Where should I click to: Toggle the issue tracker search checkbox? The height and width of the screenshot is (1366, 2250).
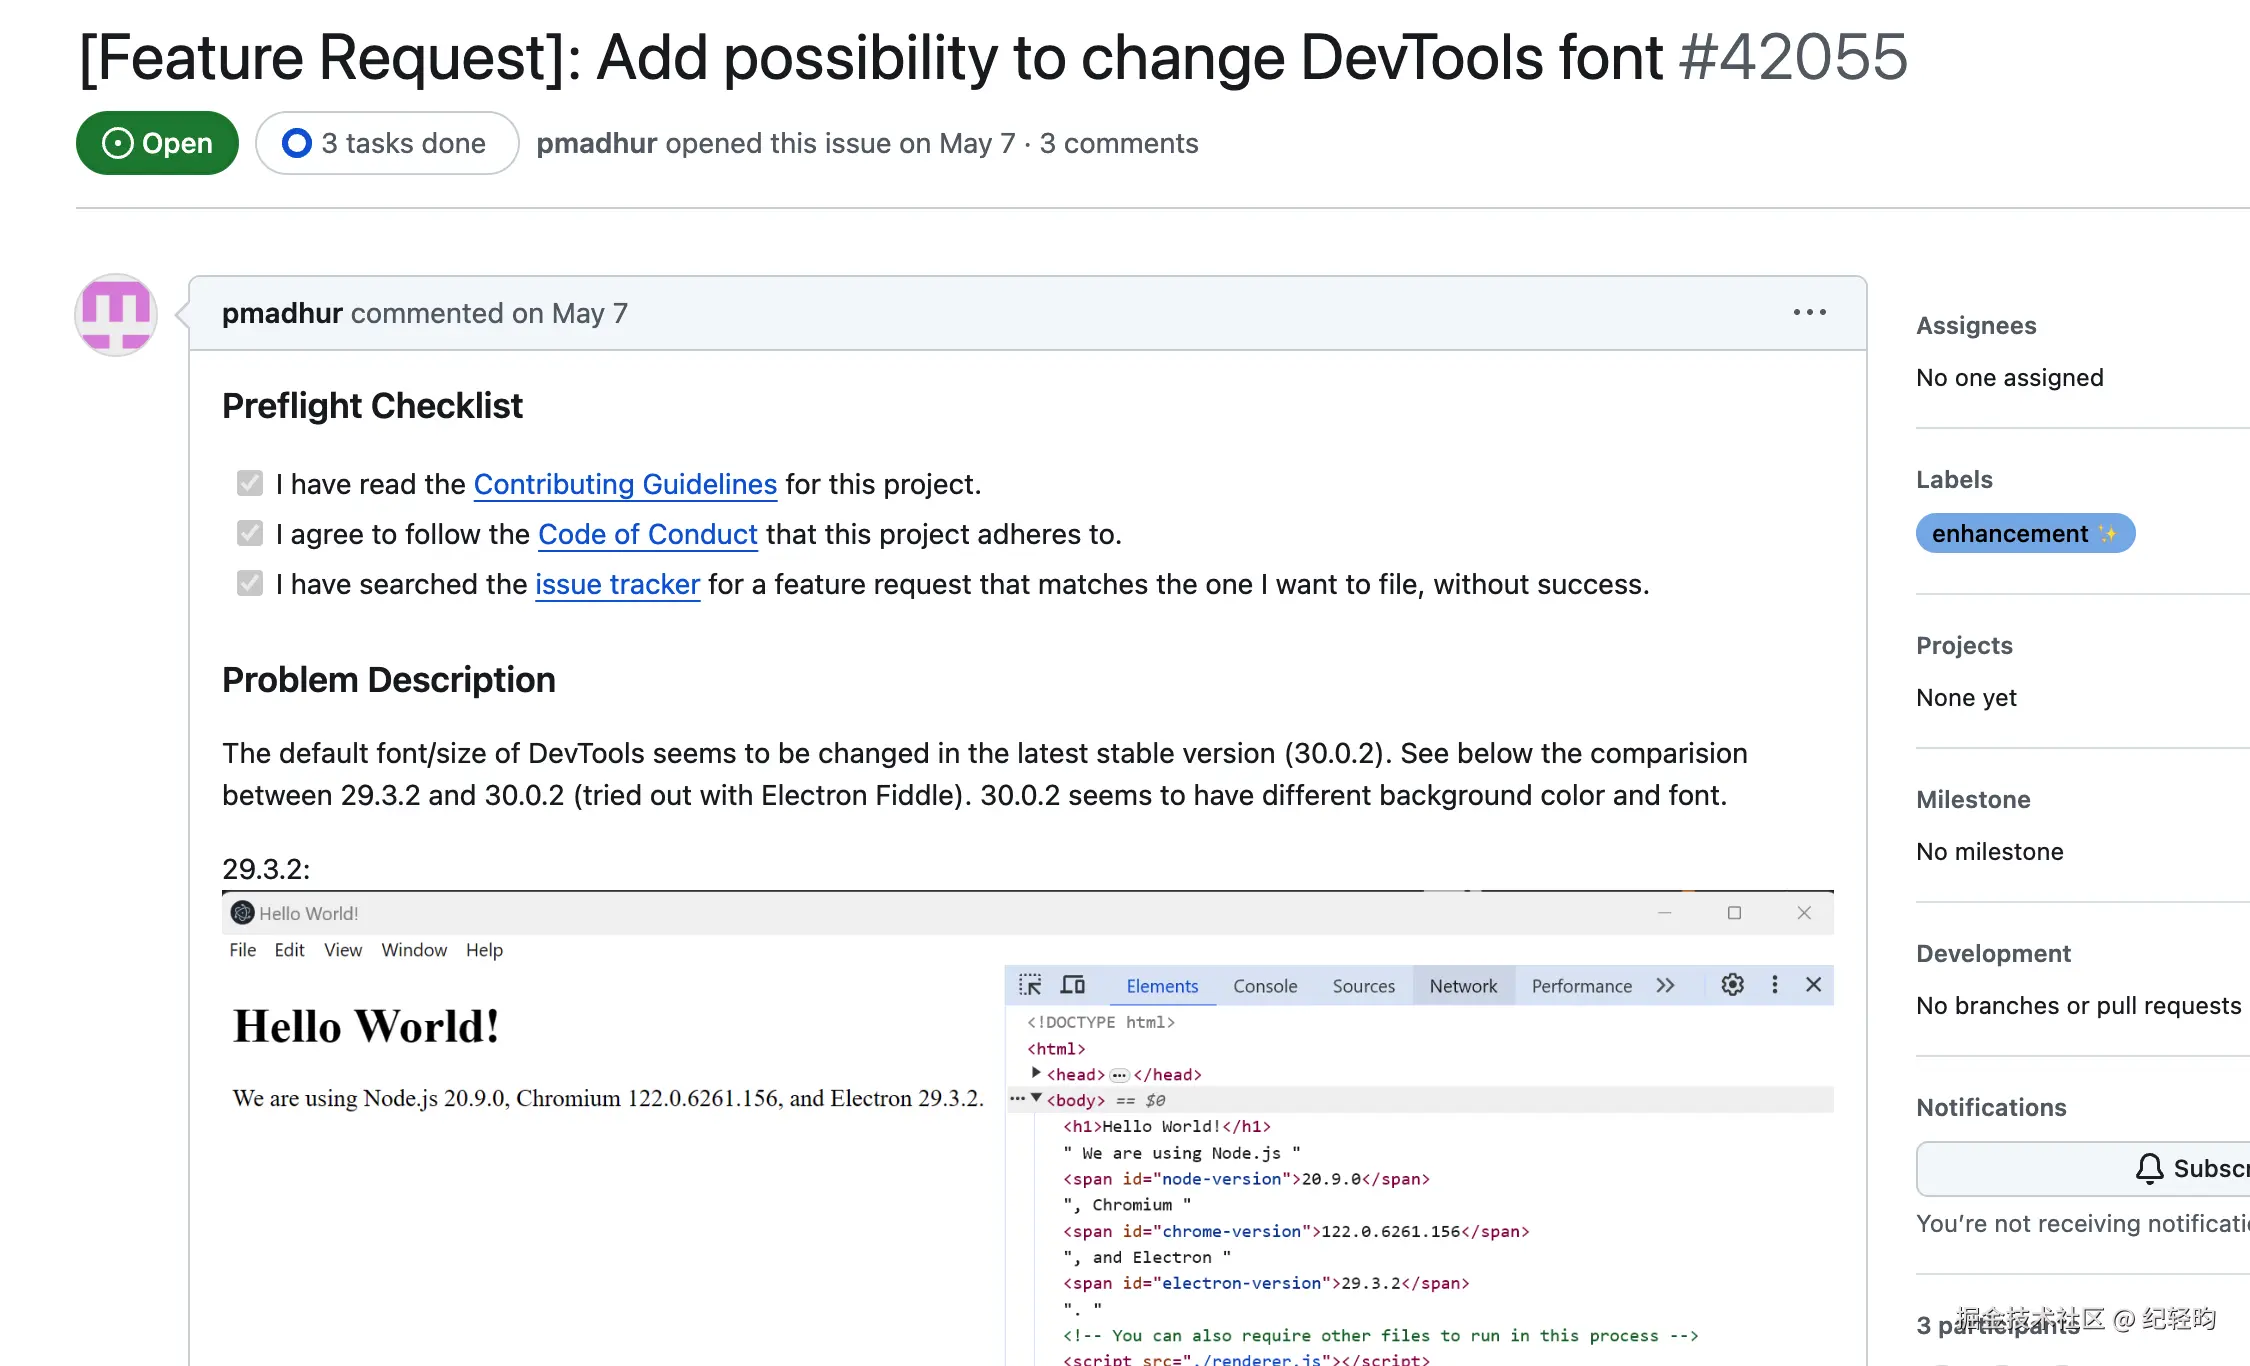pyautogui.click(x=250, y=584)
